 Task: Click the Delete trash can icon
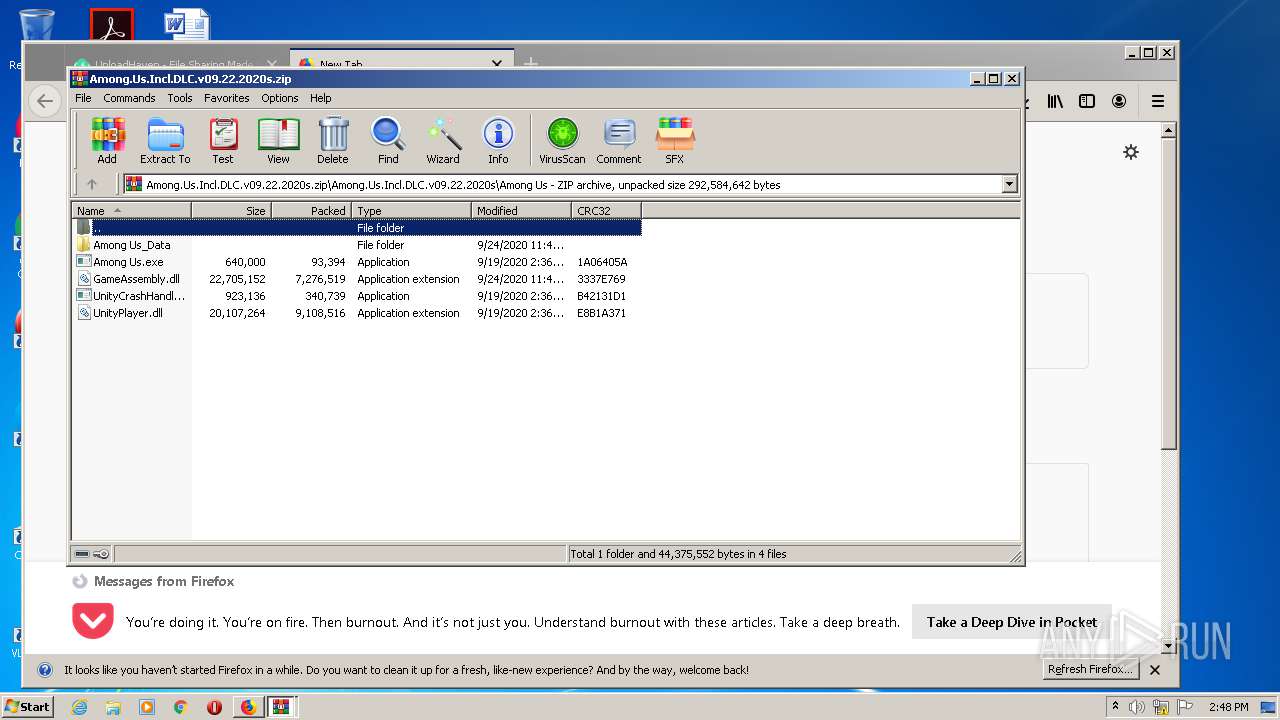(333, 141)
